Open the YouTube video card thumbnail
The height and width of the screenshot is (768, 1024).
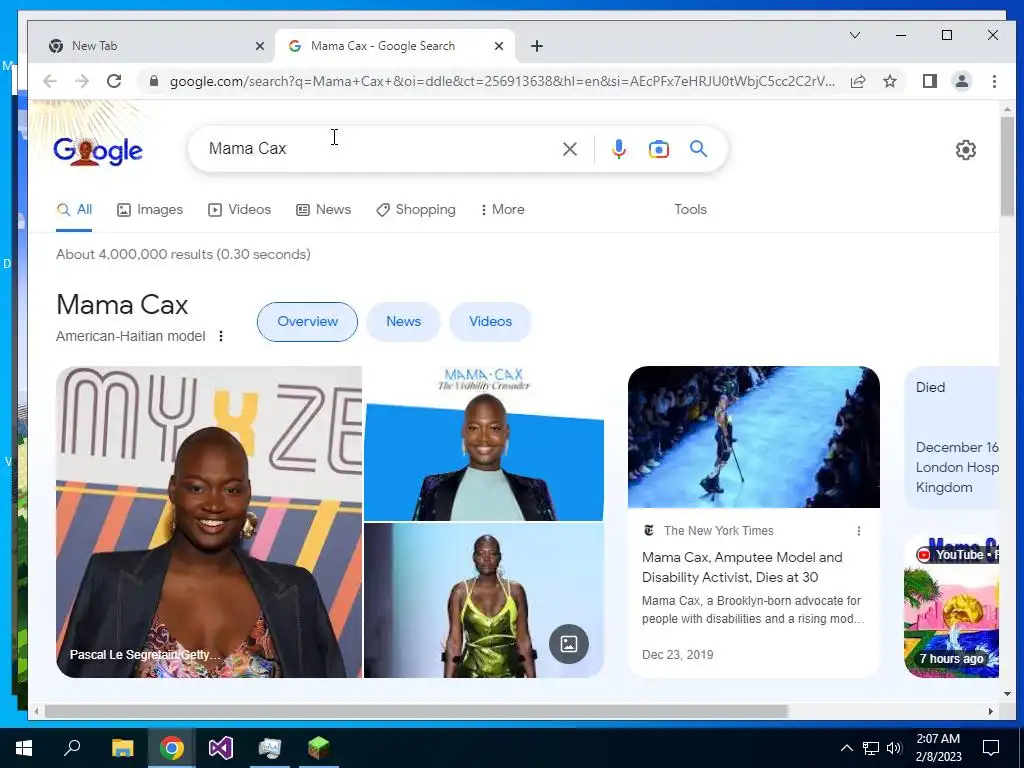952,607
